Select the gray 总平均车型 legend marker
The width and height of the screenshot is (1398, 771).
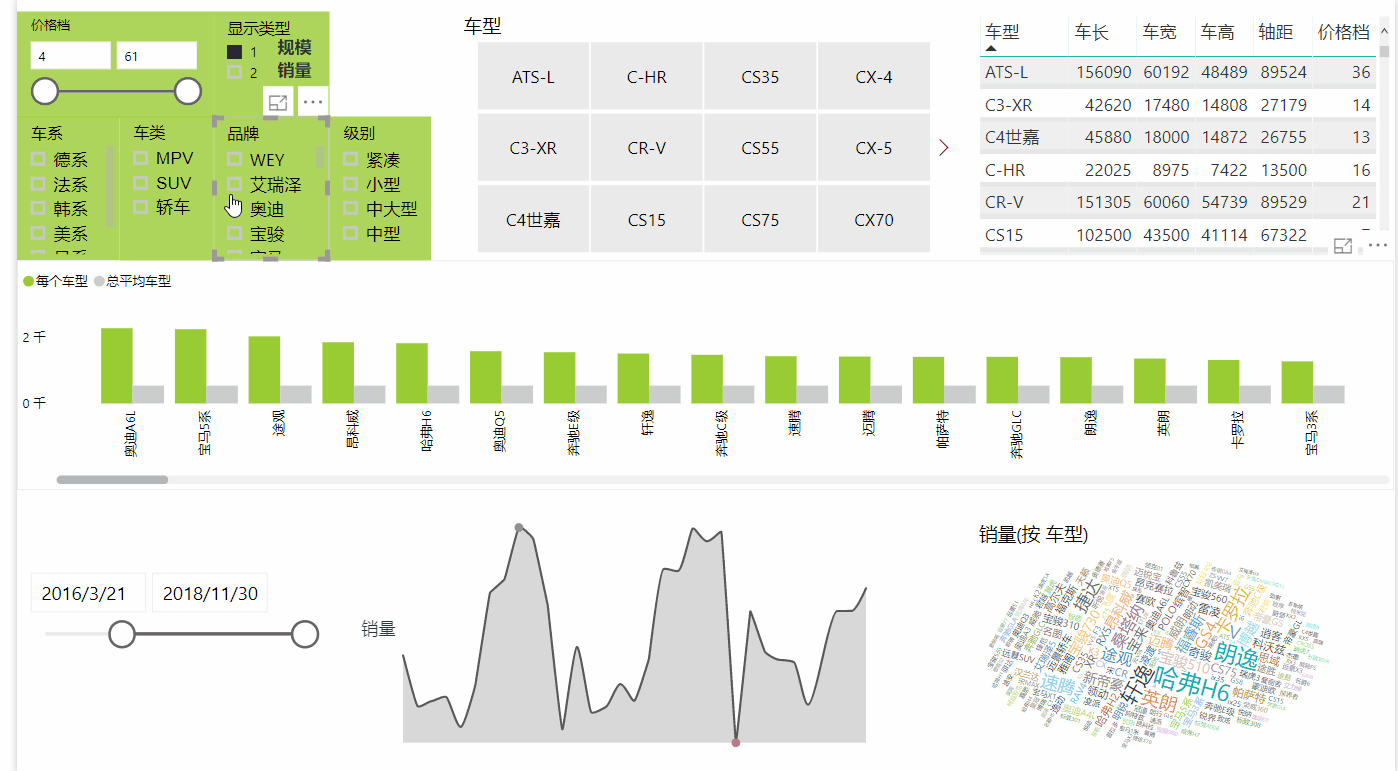tap(97, 281)
